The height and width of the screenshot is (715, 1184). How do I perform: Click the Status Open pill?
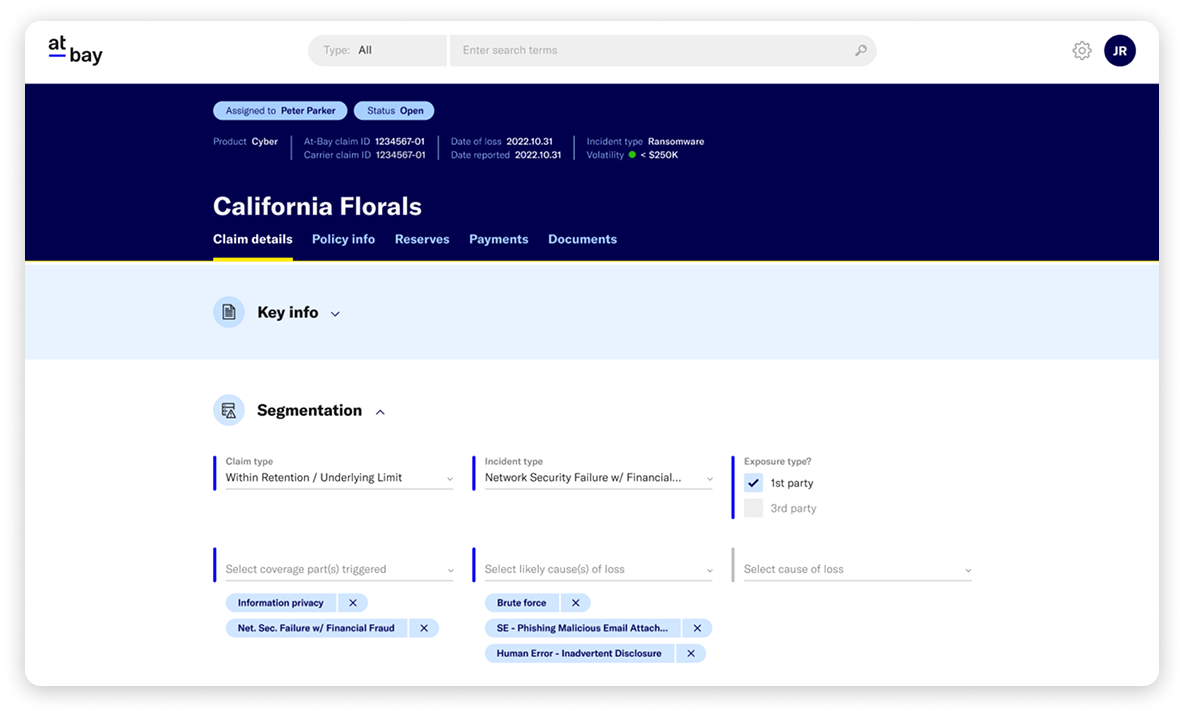click(x=394, y=111)
